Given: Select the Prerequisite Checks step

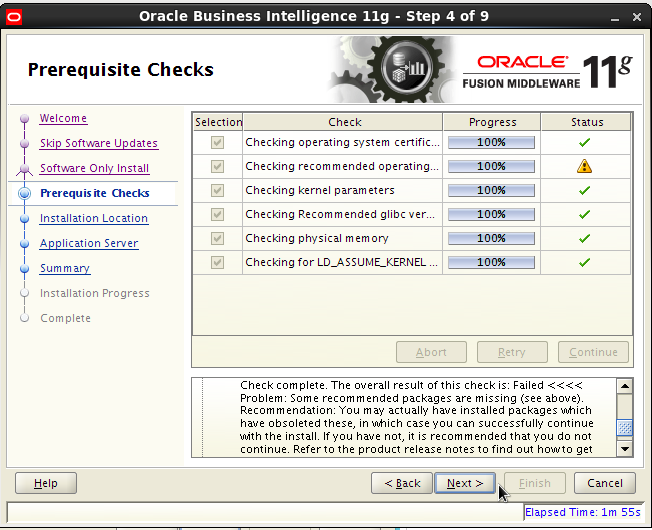Looking at the screenshot, I should 95,193.
